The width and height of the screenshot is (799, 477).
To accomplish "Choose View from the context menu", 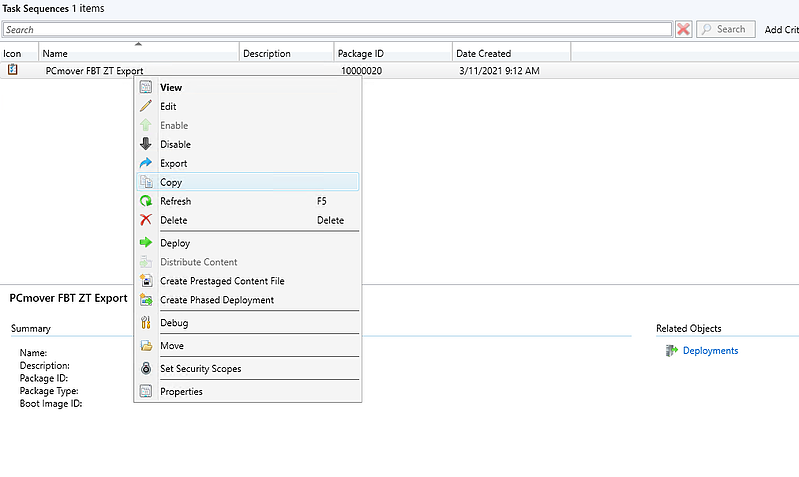I will tap(248, 87).
